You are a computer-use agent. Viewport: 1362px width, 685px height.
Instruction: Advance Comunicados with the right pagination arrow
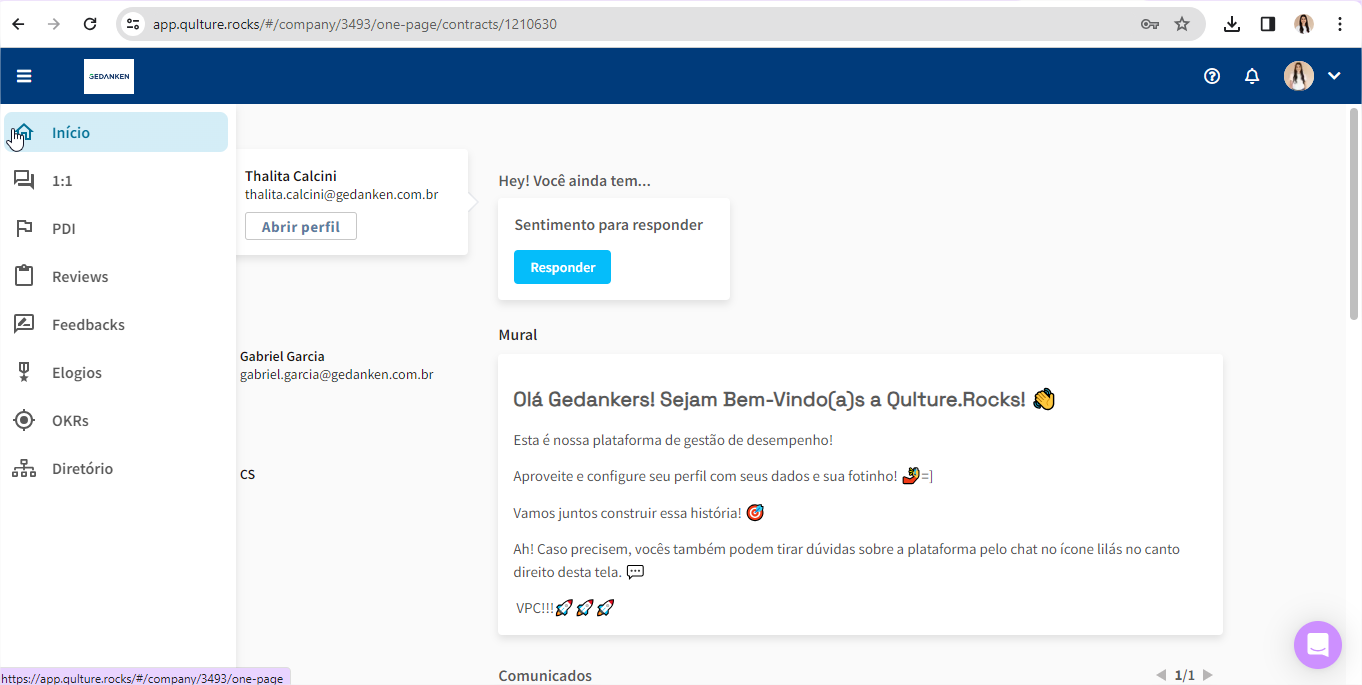(1207, 675)
